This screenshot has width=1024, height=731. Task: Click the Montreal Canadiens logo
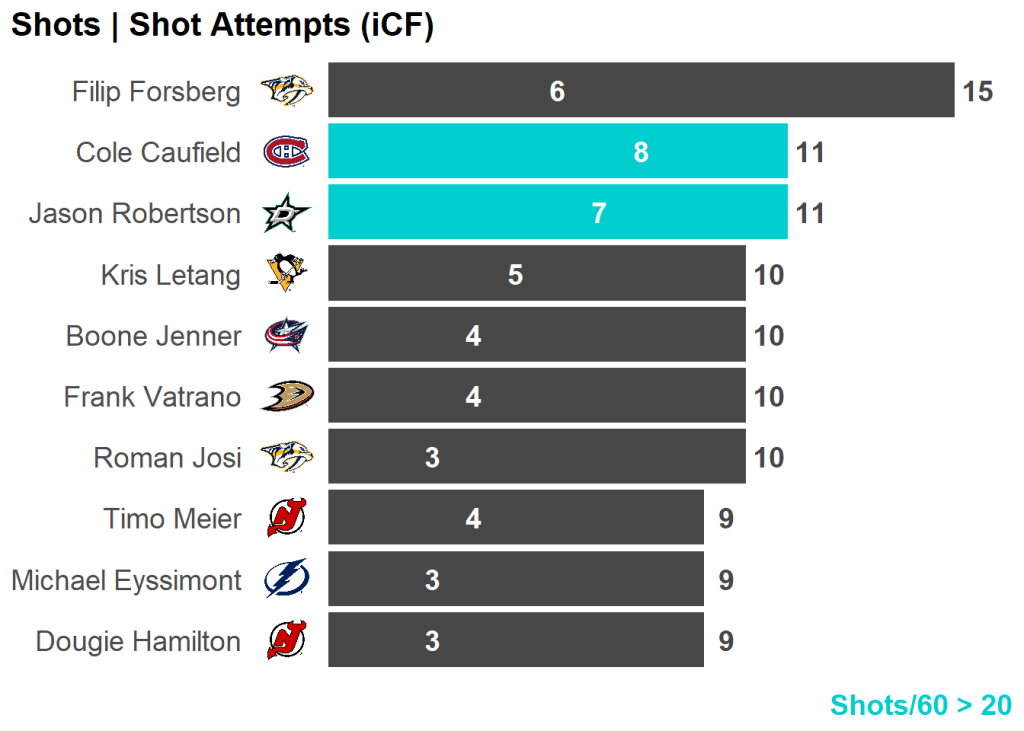click(287, 152)
